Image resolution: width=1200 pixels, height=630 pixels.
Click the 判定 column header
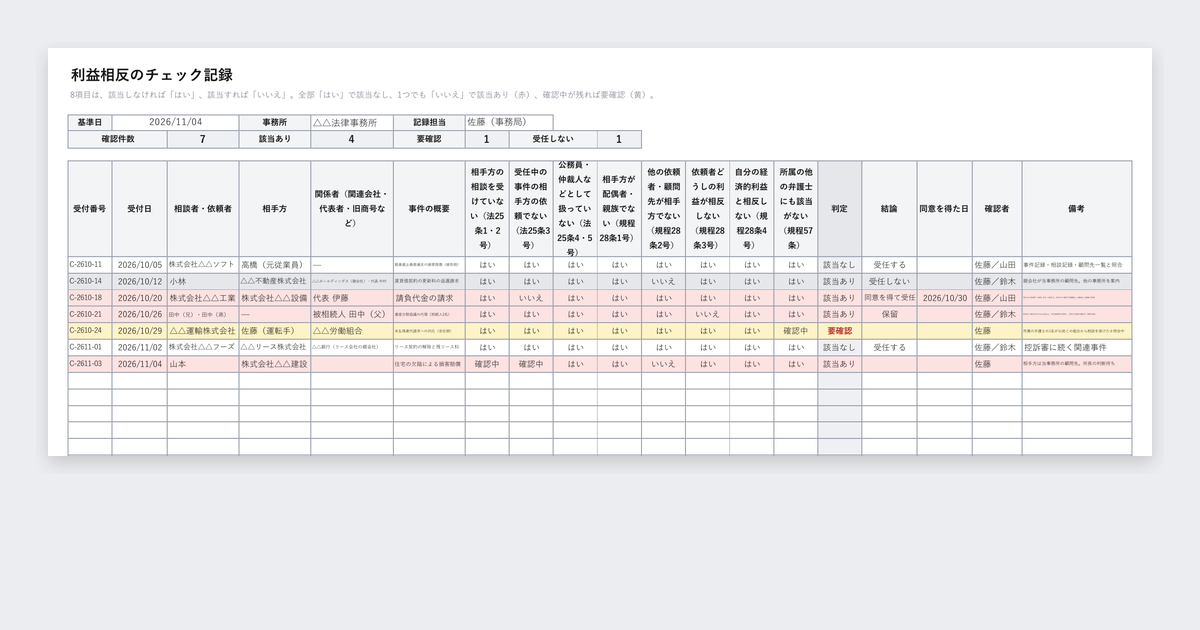(x=840, y=209)
